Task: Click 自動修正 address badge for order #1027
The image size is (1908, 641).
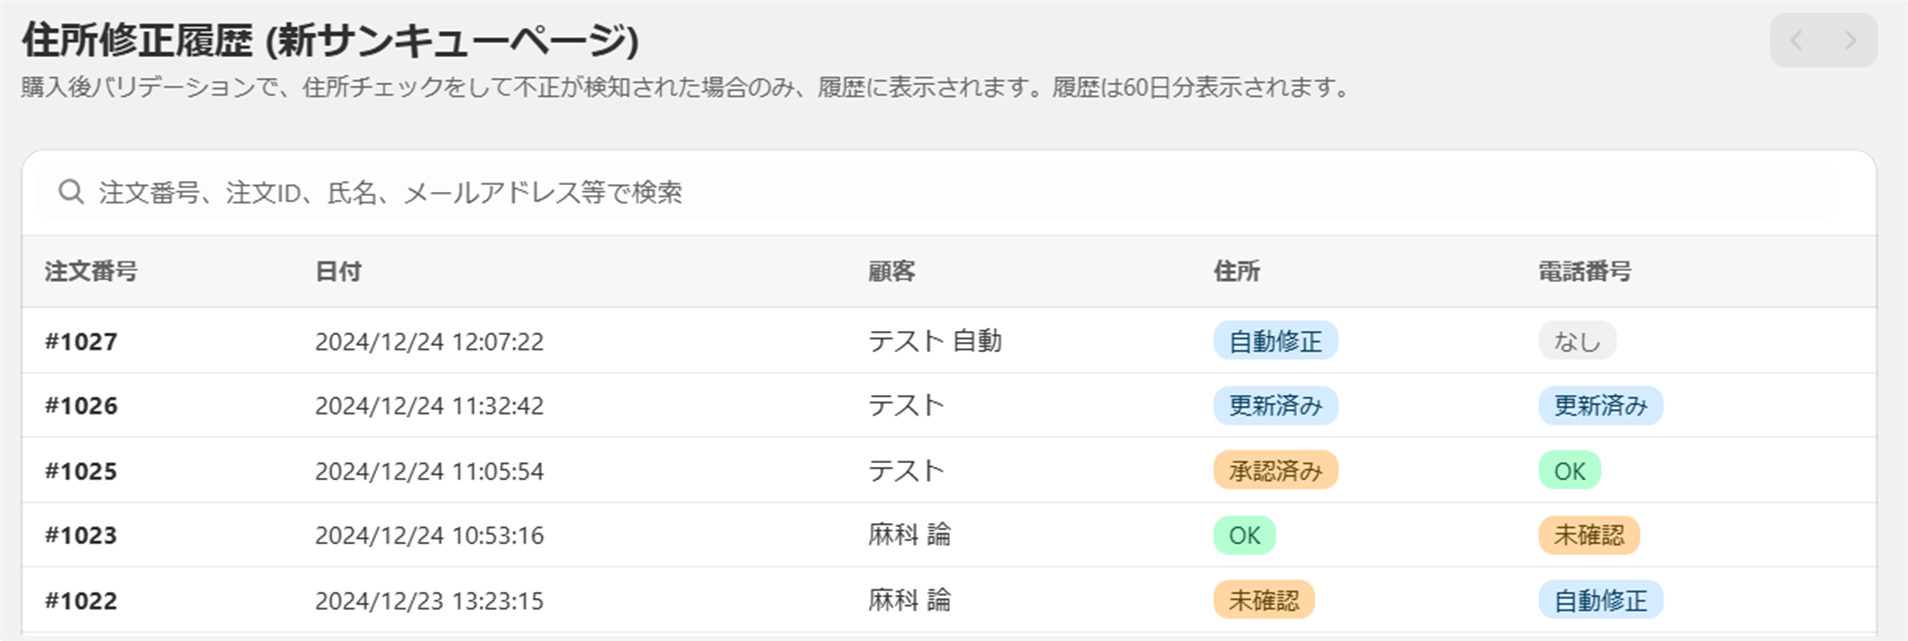Action: pos(1275,341)
